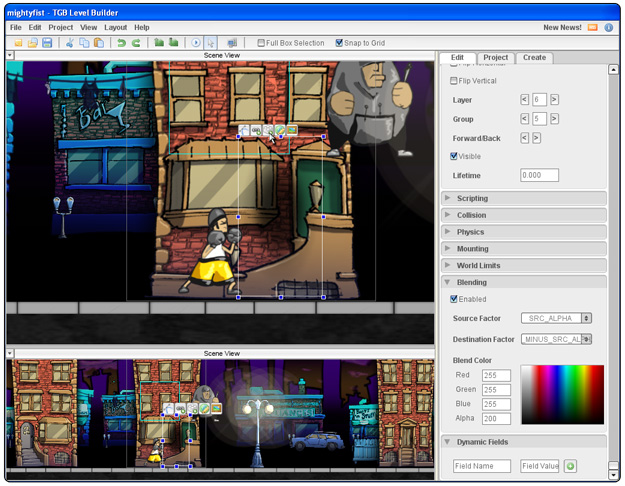Click the green Undo arrow
Viewport: 625px width, 486px height.
(x=121, y=43)
